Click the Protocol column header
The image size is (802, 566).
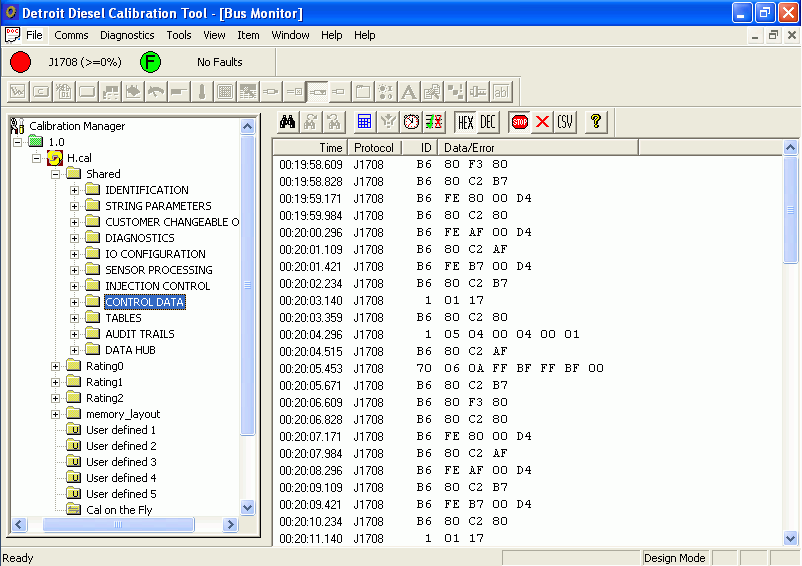click(x=374, y=148)
